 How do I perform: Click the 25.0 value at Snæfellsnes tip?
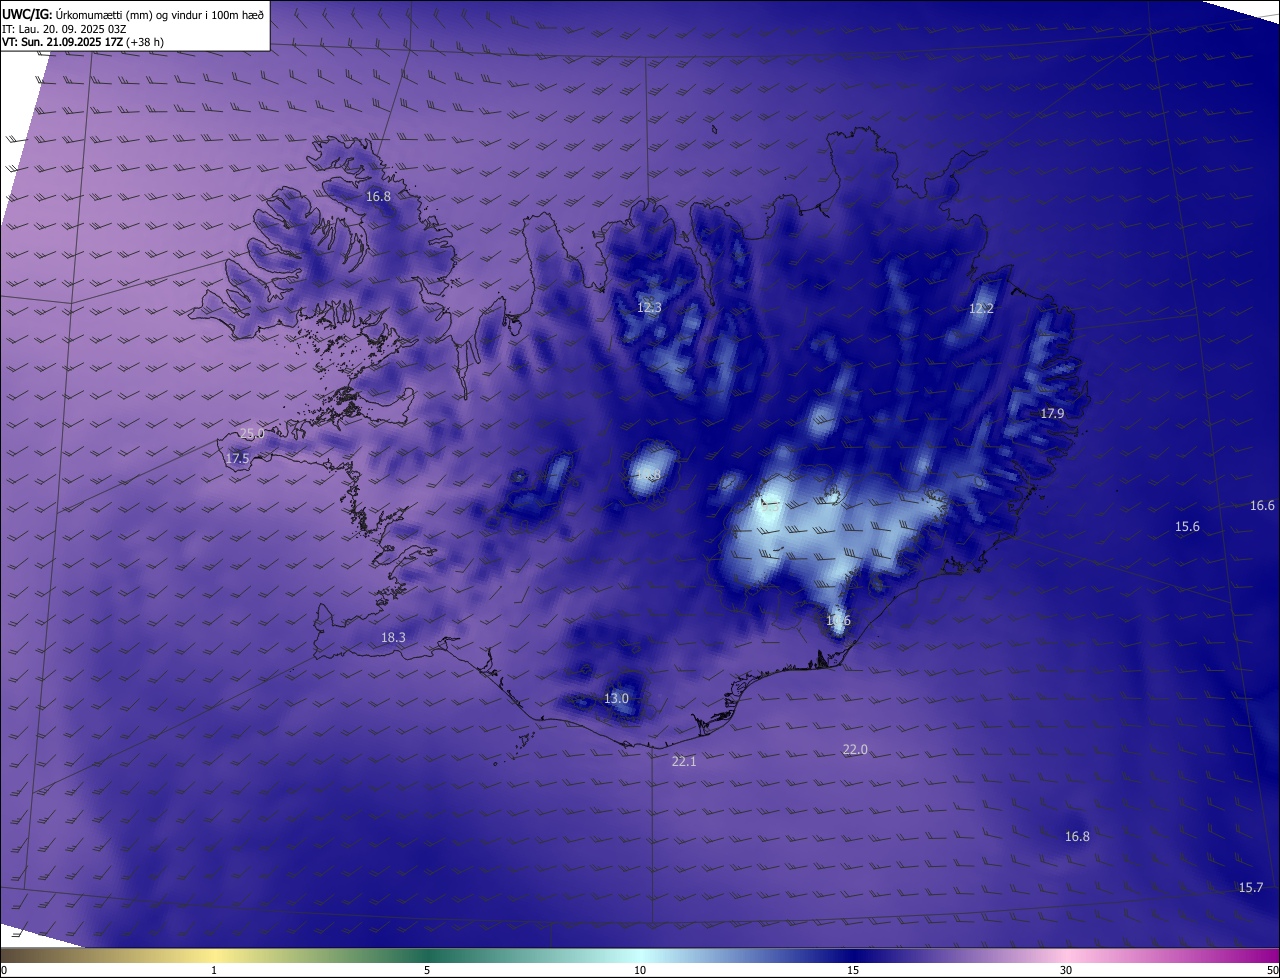click(252, 434)
